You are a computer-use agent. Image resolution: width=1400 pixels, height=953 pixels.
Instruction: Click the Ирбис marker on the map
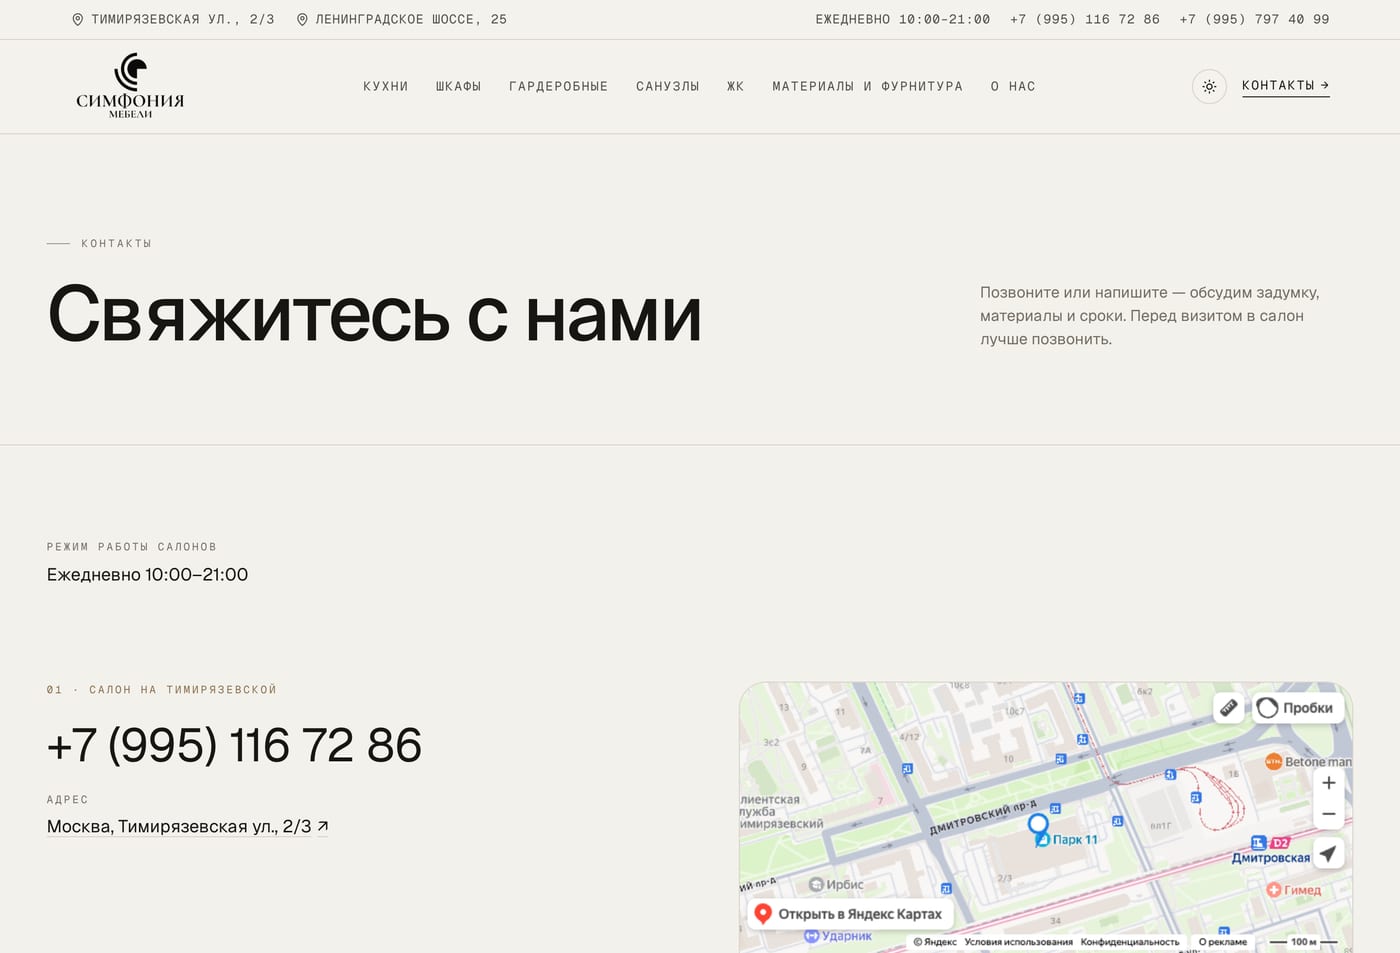pos(816,884)
